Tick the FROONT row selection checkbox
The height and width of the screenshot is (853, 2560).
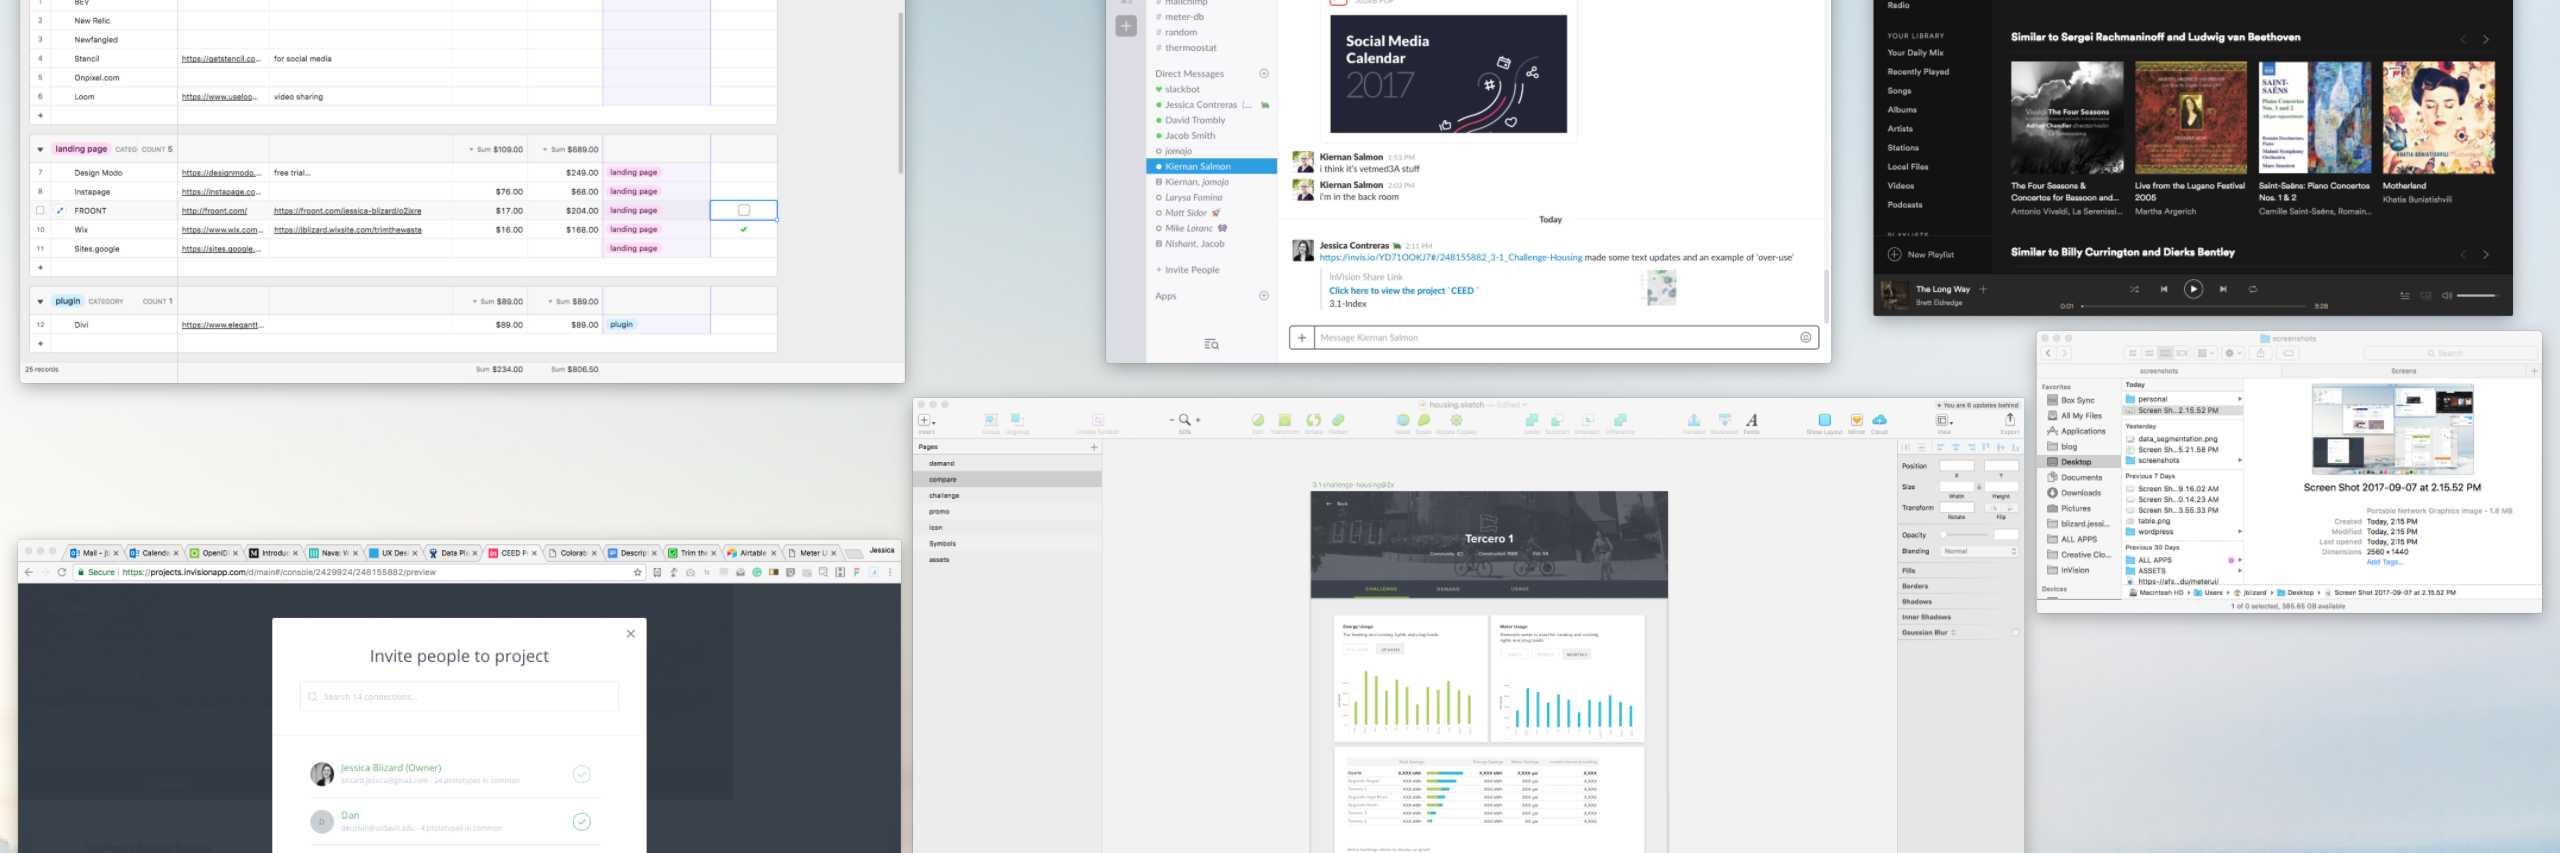point(40,211)
